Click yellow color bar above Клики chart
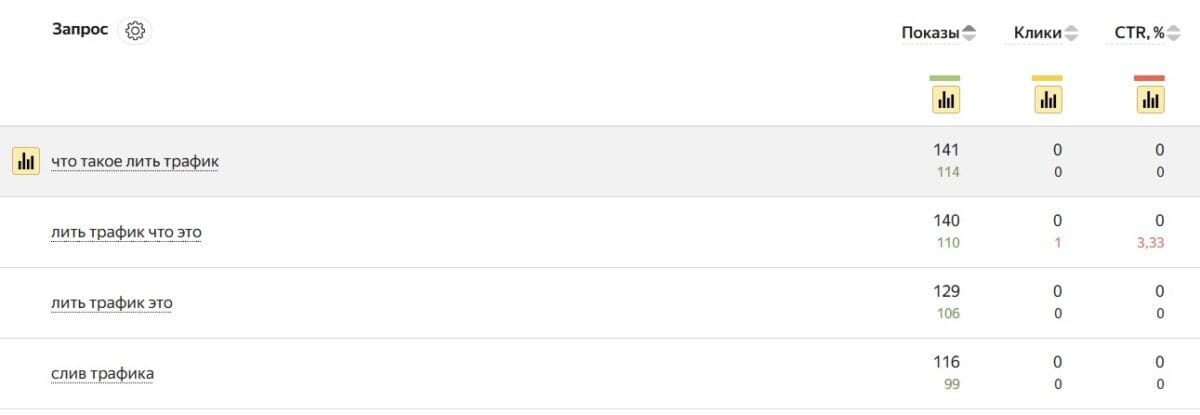The image size is (1200, 415). click(x=1047, y=77)
